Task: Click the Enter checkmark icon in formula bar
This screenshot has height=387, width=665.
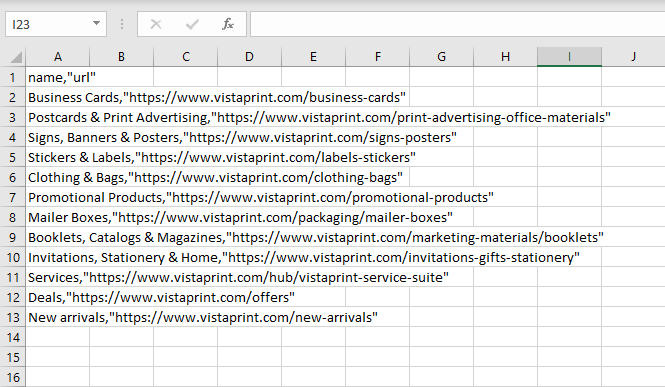Action: (x=192, y=24)
